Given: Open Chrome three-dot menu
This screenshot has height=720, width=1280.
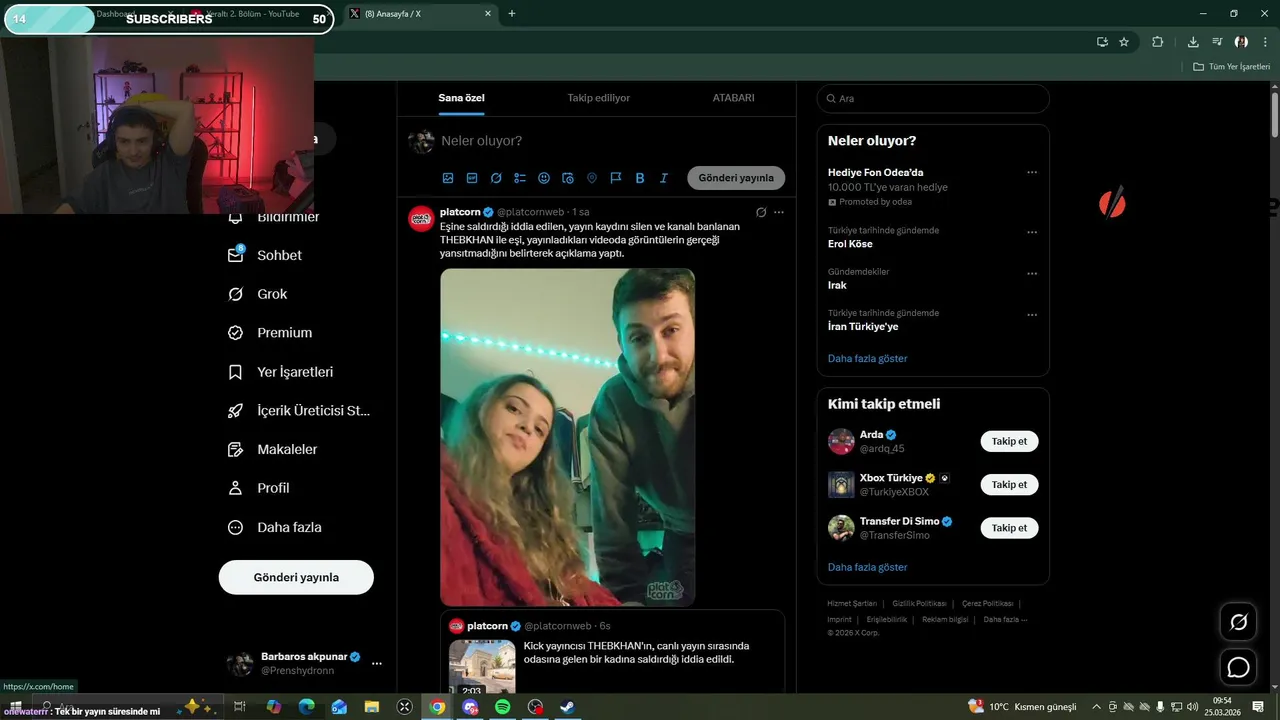Looking at the screenshot, I should pos(1265,42).
